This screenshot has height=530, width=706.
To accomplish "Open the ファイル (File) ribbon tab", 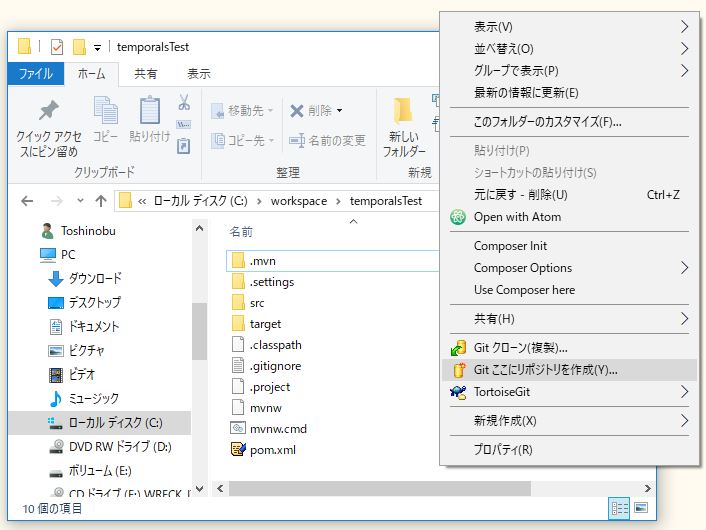I will 36,74.
